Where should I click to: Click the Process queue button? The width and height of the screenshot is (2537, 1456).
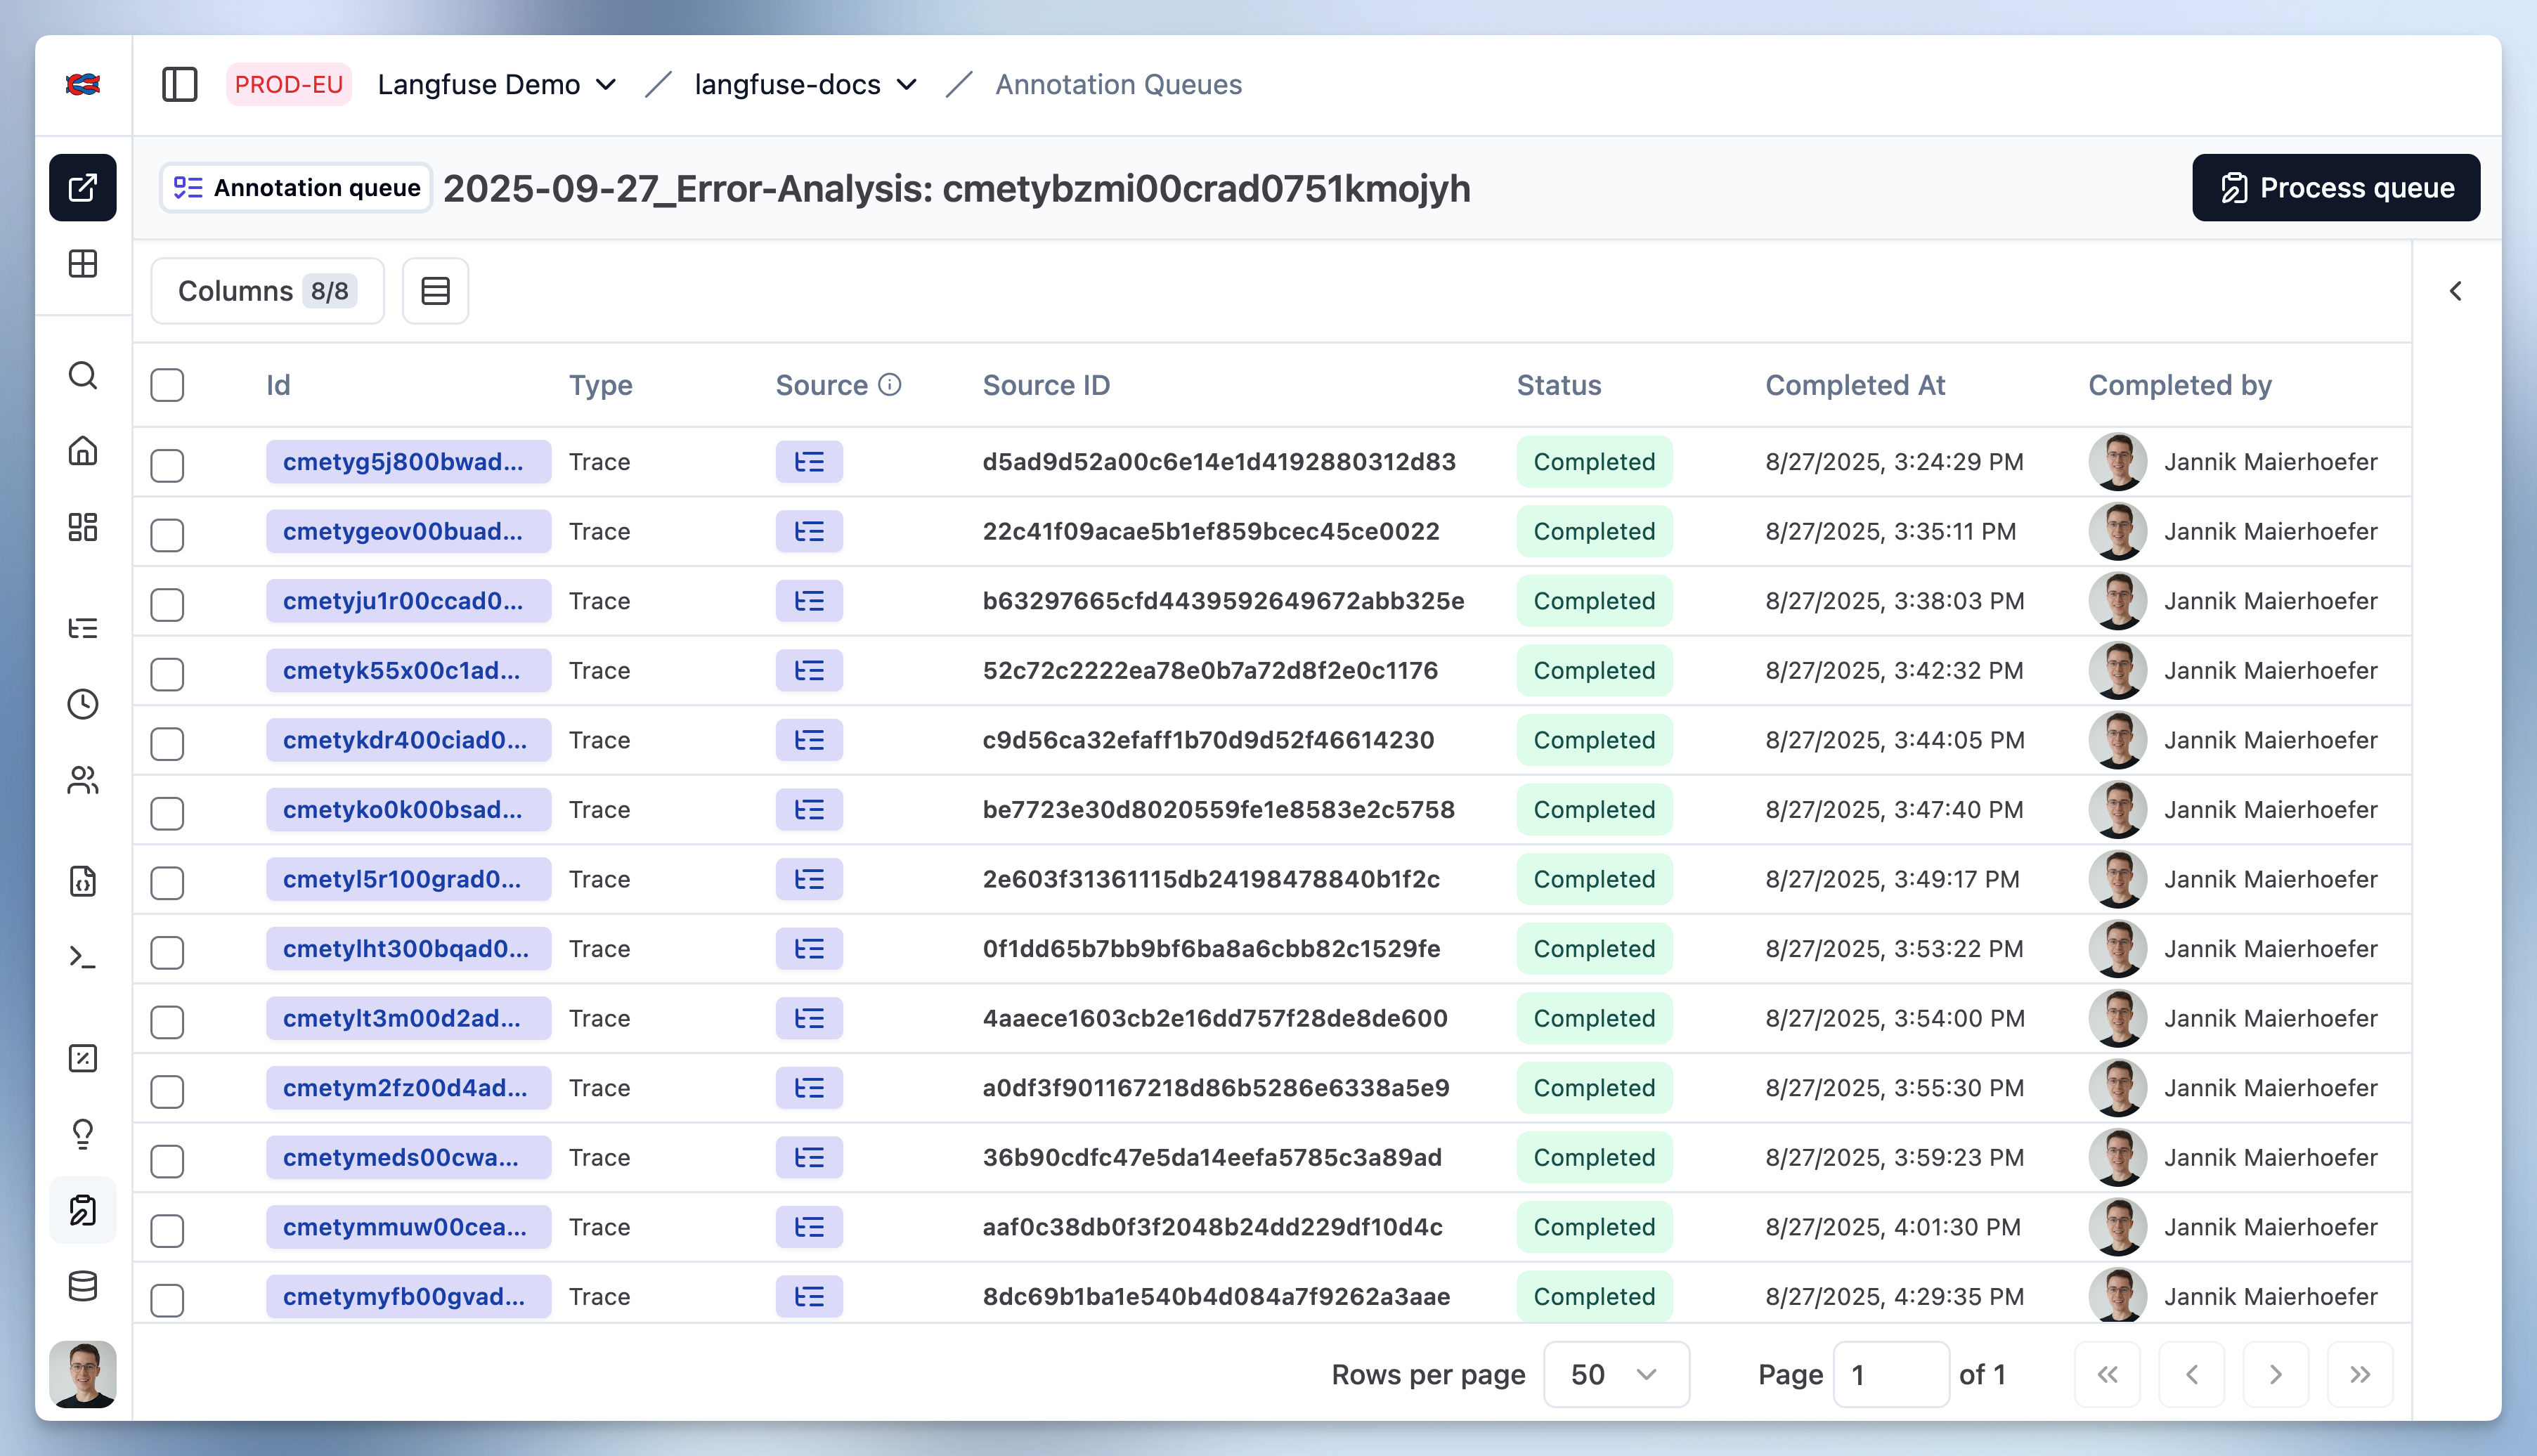pyautogui.click(x=2335, y=188)
